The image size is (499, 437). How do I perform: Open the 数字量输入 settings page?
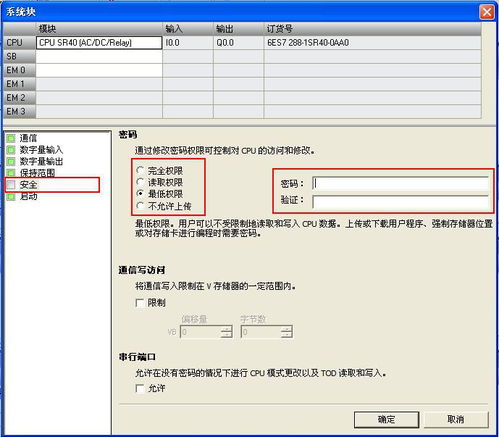coord(41,150)
